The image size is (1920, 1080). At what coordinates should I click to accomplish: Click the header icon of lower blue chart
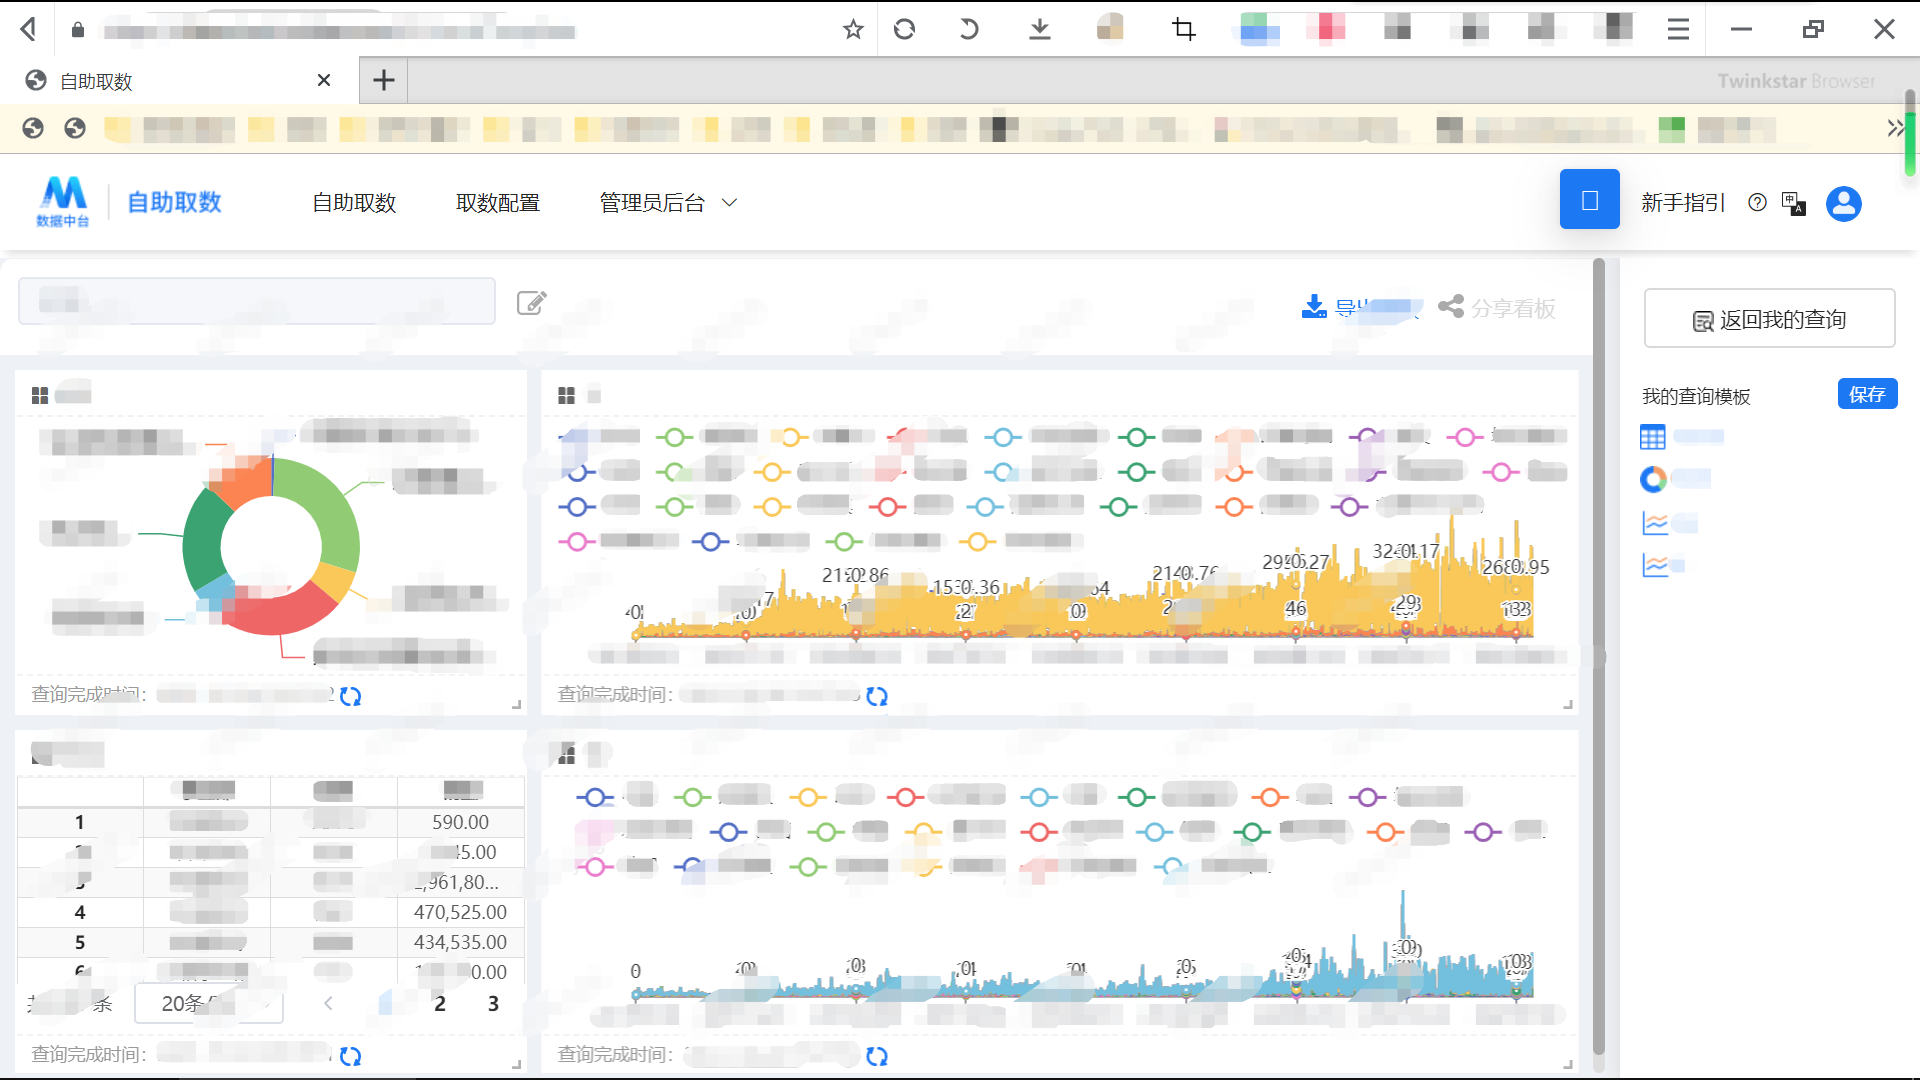pyautogui.click(x=566, y=755)
